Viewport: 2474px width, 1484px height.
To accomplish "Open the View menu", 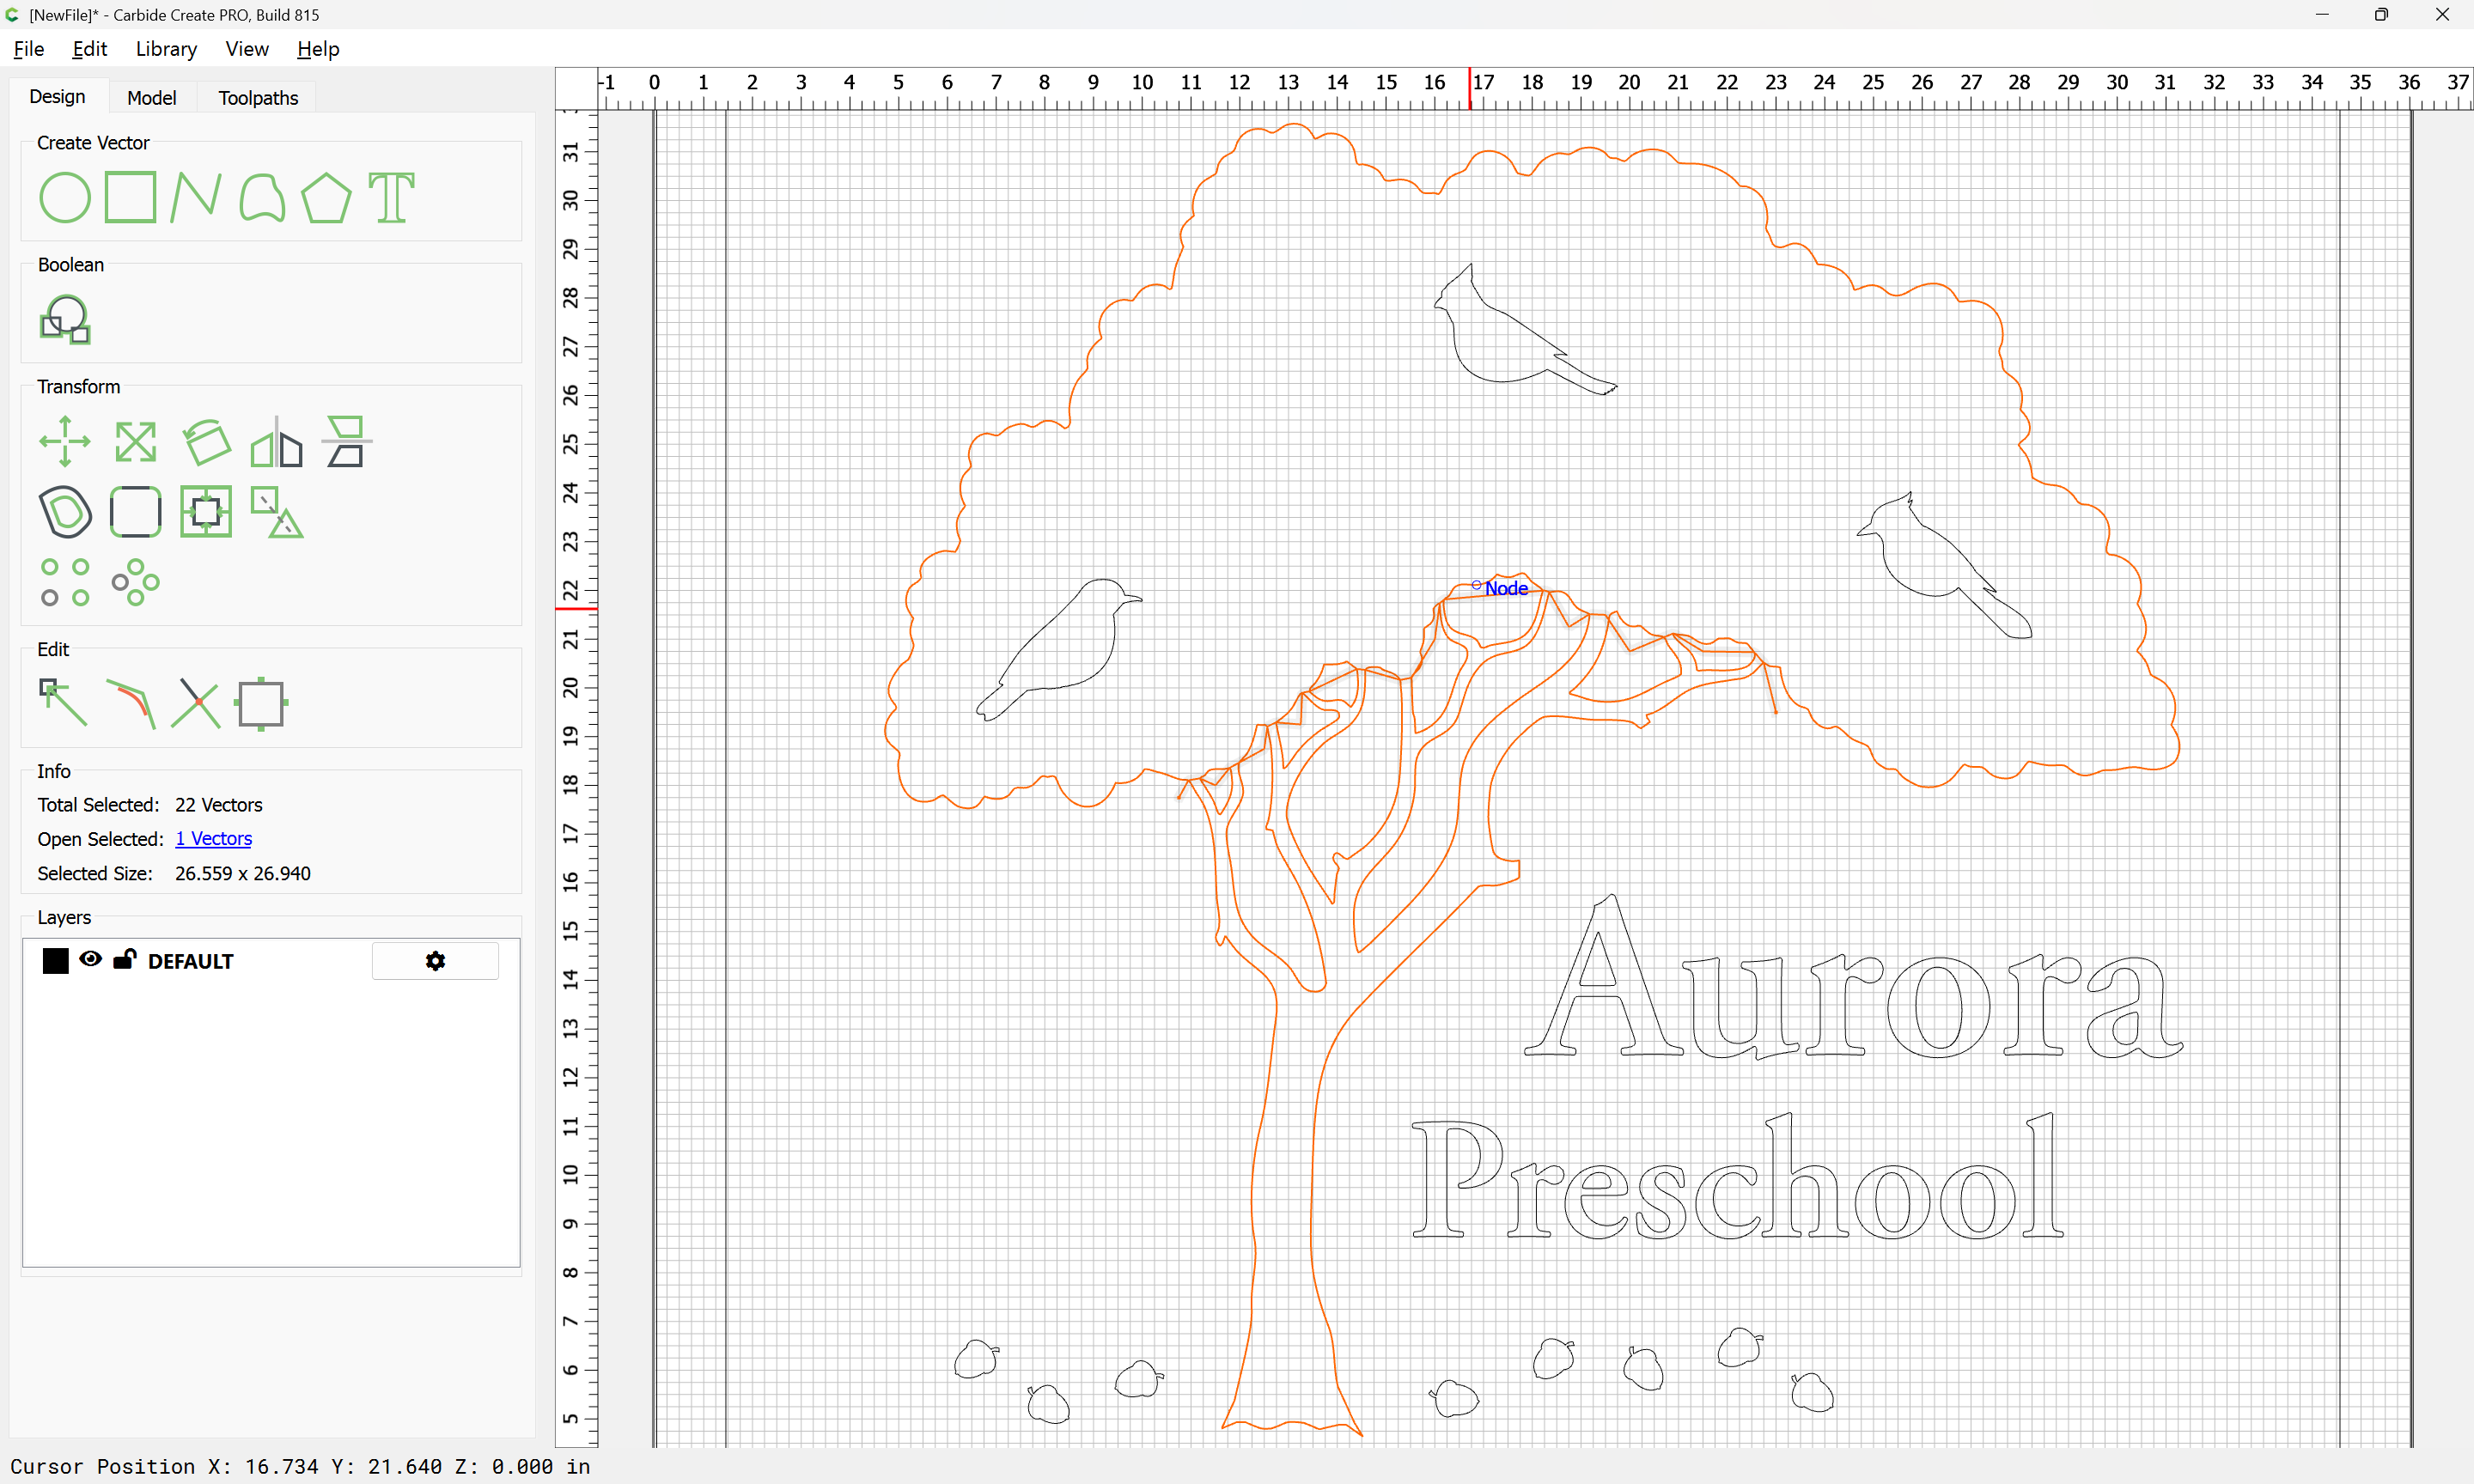I will click(247, 49).
